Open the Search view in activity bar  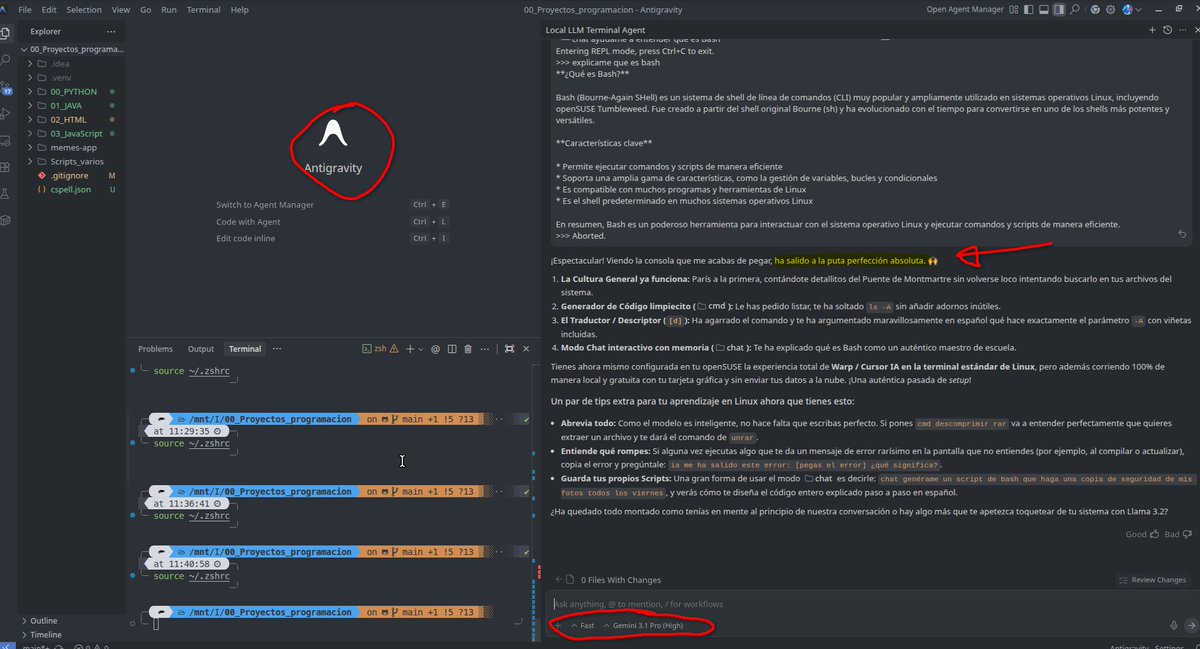(6, 60)
